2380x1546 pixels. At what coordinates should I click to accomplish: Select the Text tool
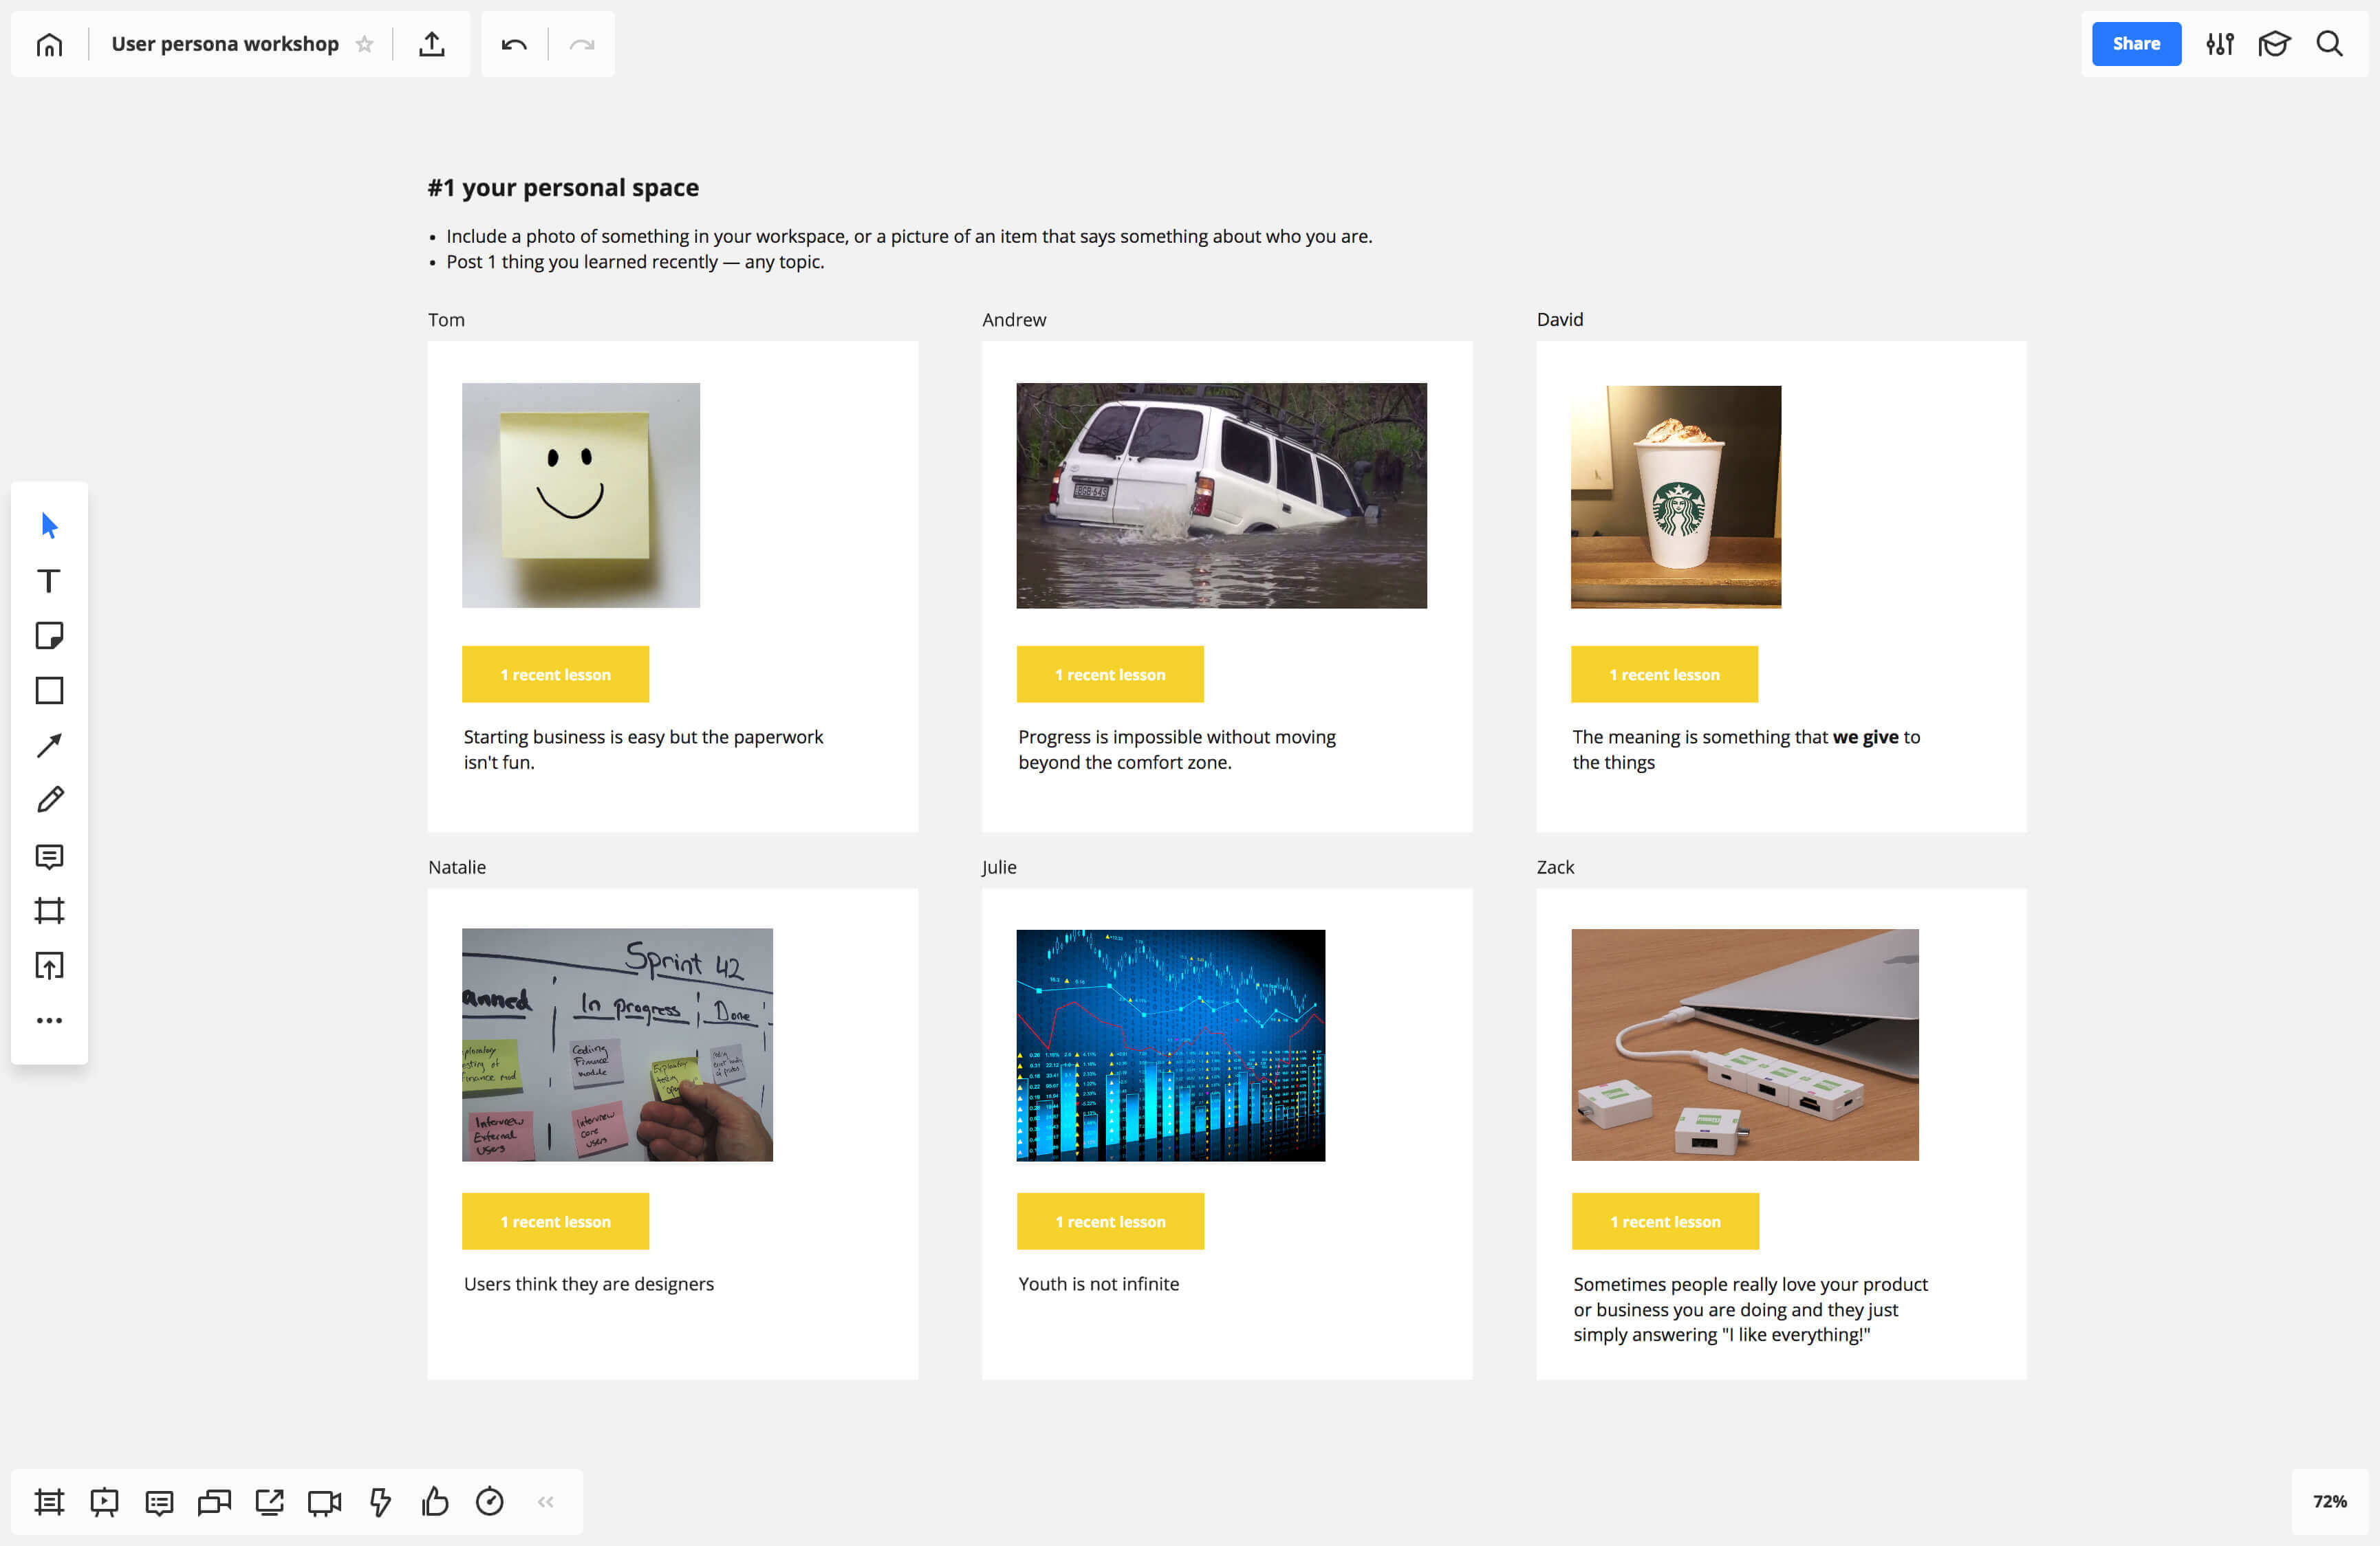(50, 580)
